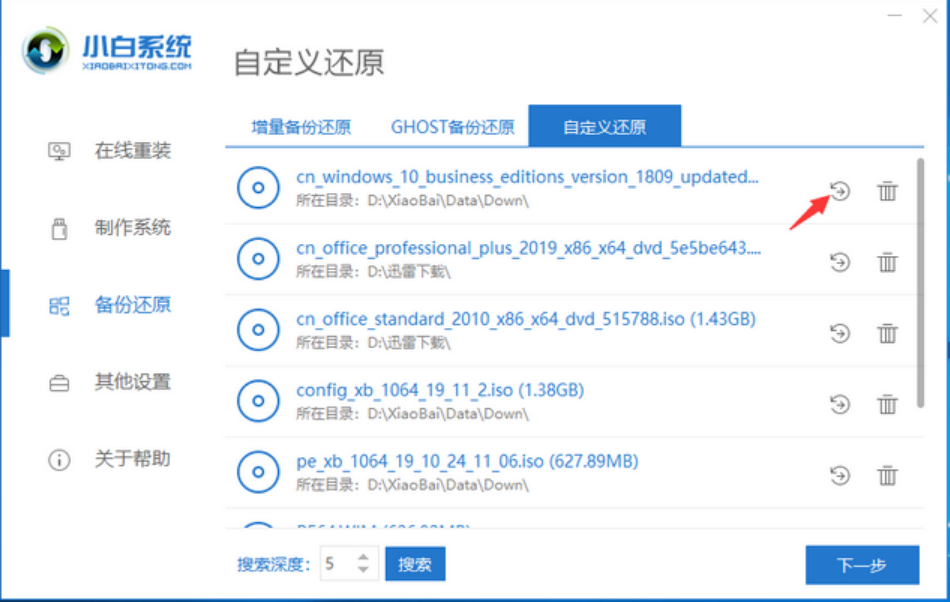Switch to 增量备份还原 tab
The image size is (950, 602).
(x=301, y=127)
